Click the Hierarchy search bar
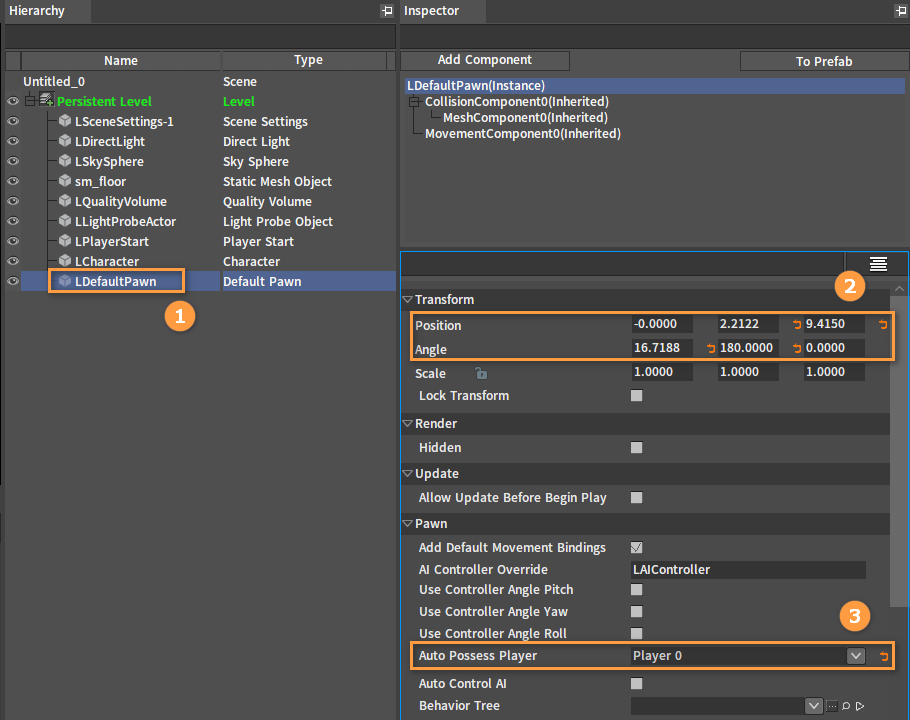 (200, 37)
